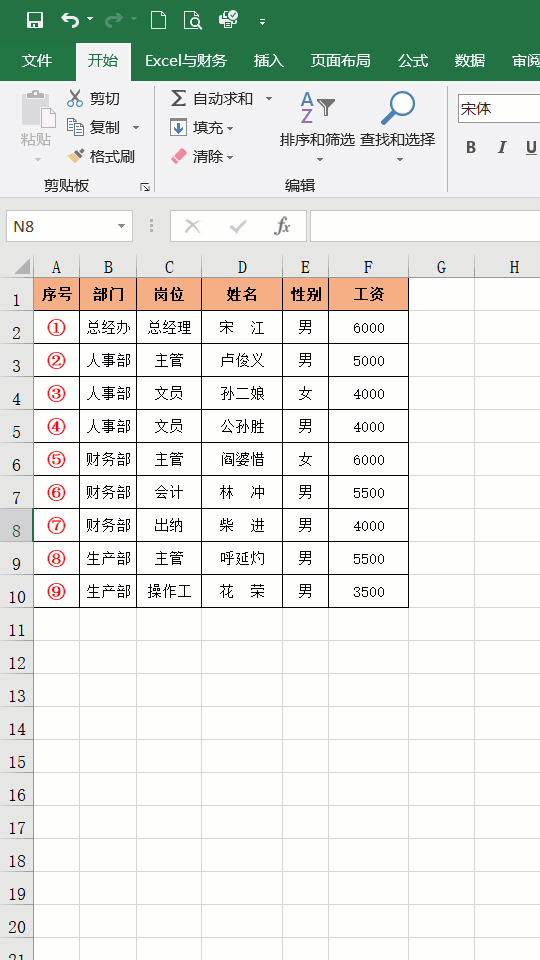The height and width of the screenshot is (960, 540).
Task: Select the cell containing 阎婆惜
Action: [242, 460]
